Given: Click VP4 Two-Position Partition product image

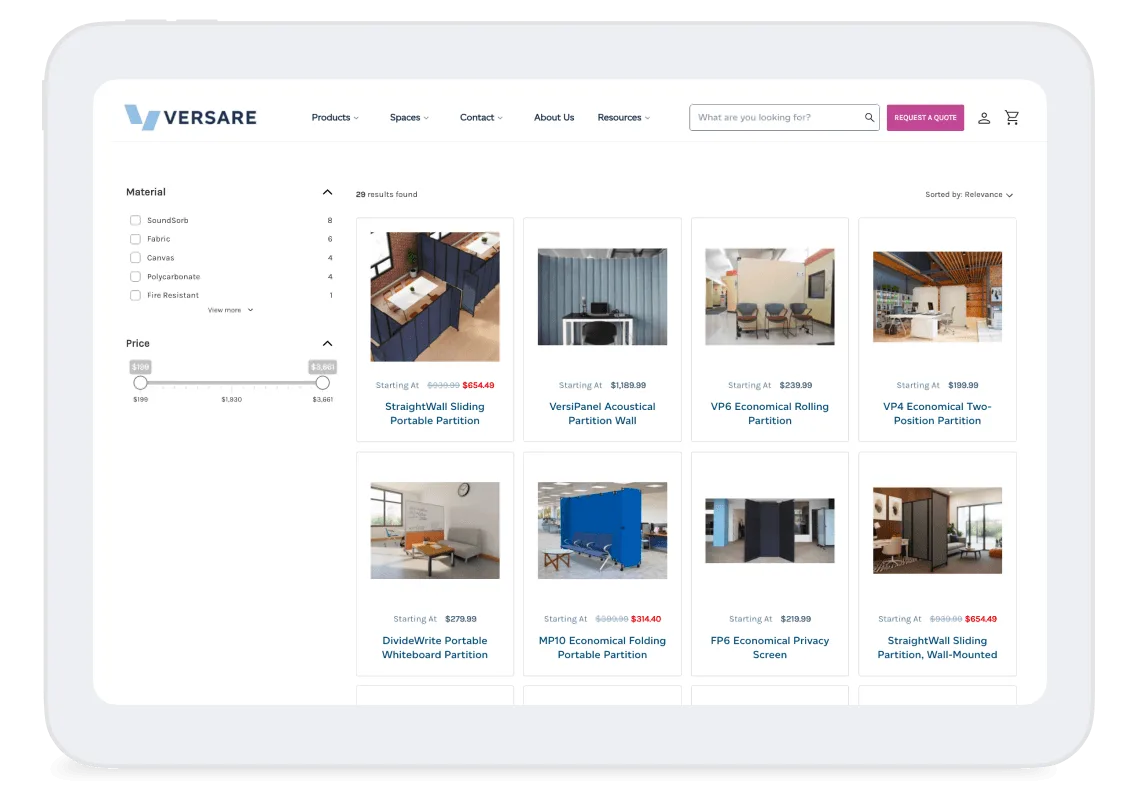Looking at the screenshot, I should click(937, 296).
